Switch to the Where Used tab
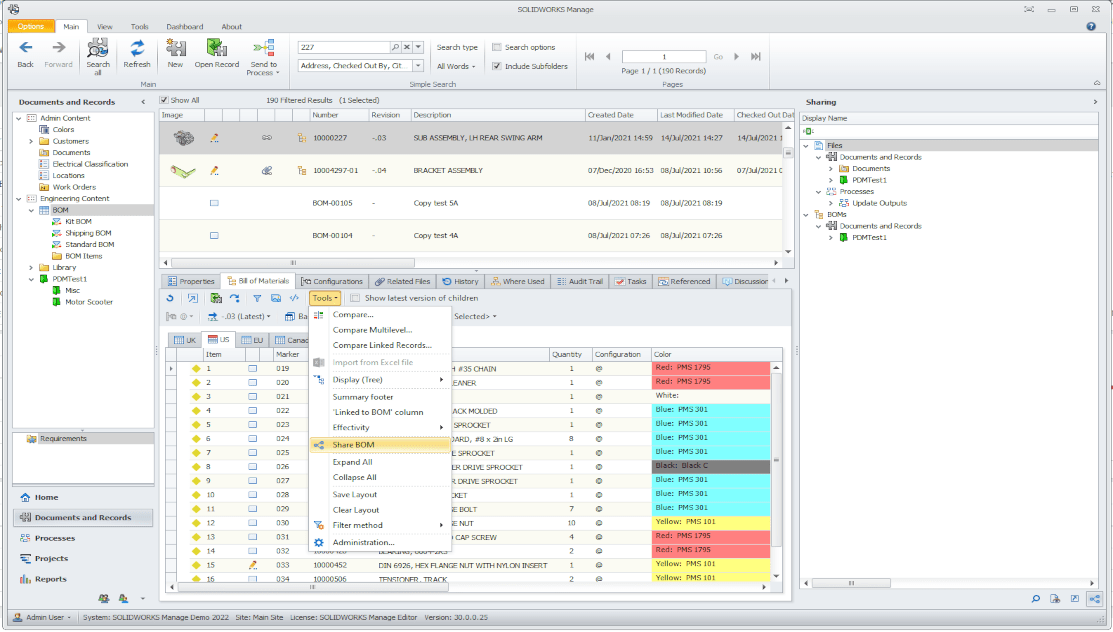 (517, 282)
